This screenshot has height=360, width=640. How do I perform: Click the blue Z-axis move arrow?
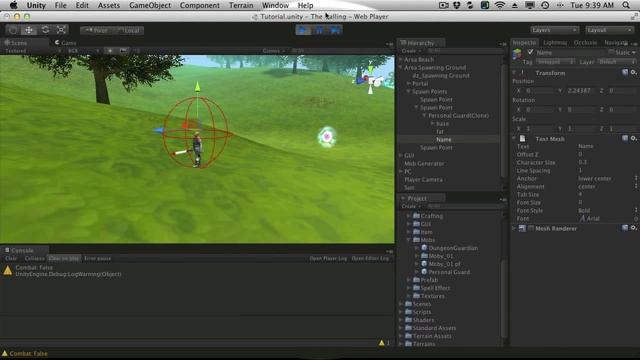[x=158, y=130]
